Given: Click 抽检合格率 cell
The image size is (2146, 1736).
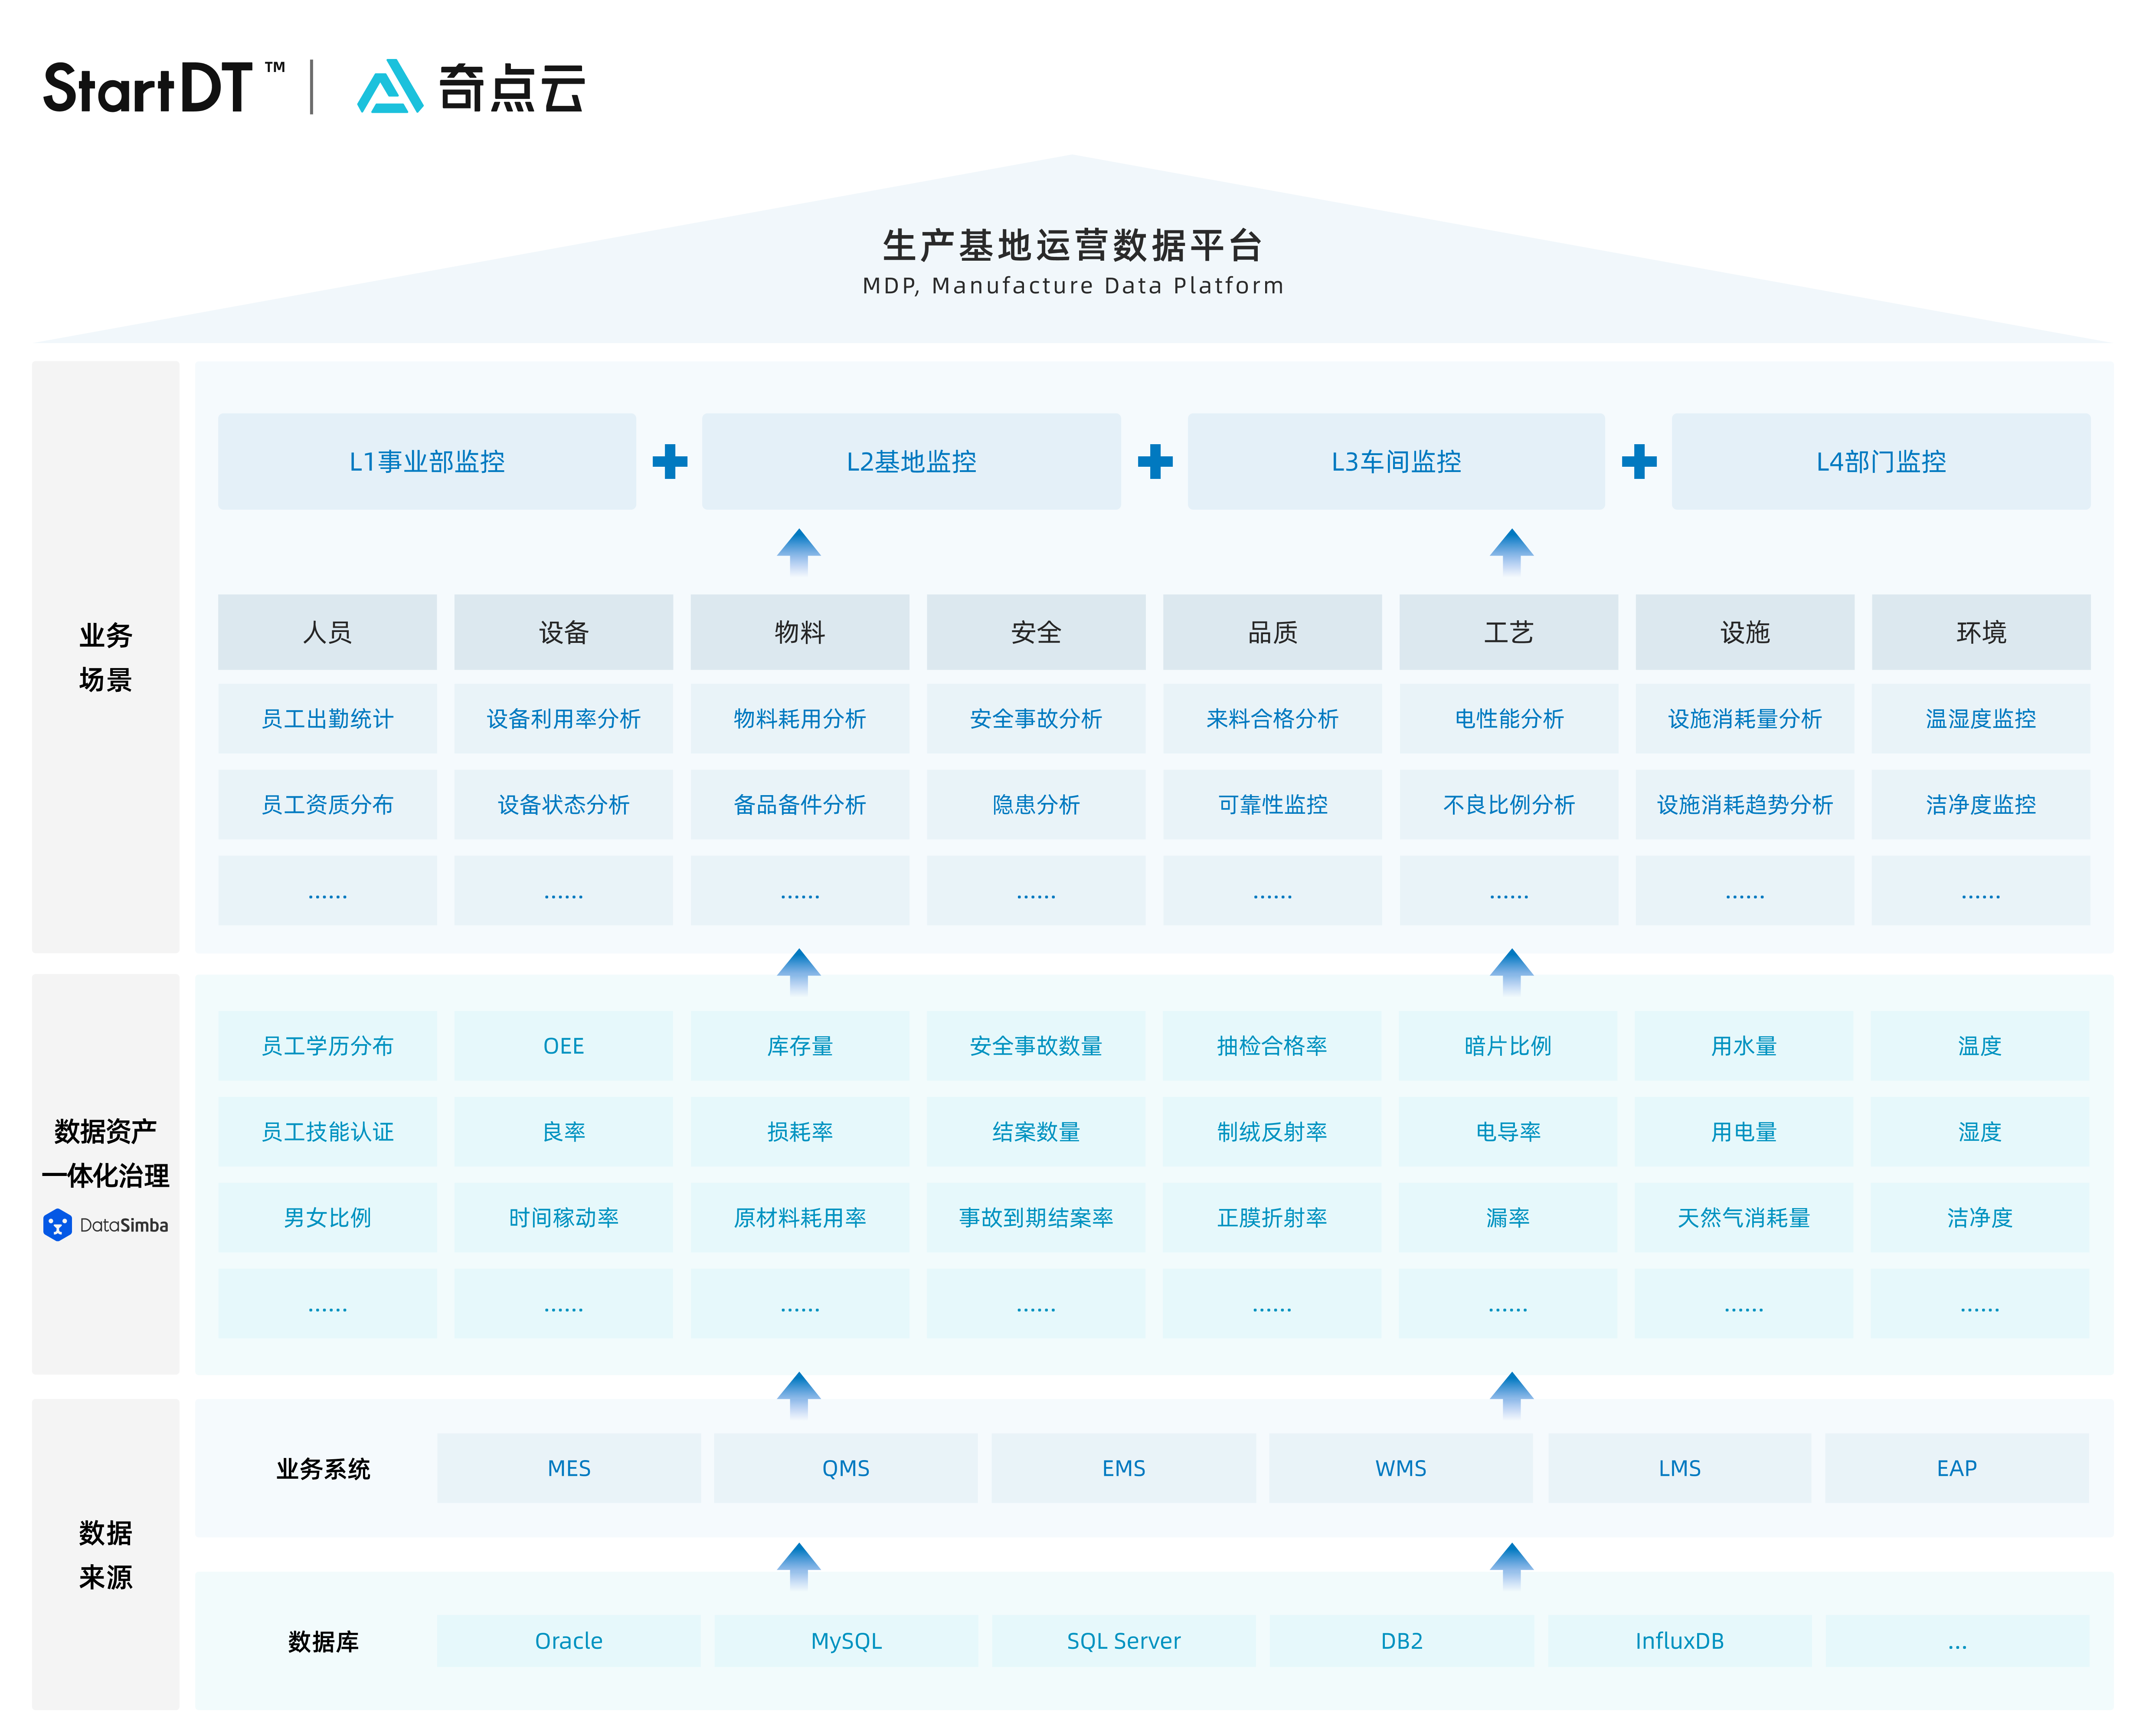Looking at the screenshot, I should [x=1272, y=1045].
